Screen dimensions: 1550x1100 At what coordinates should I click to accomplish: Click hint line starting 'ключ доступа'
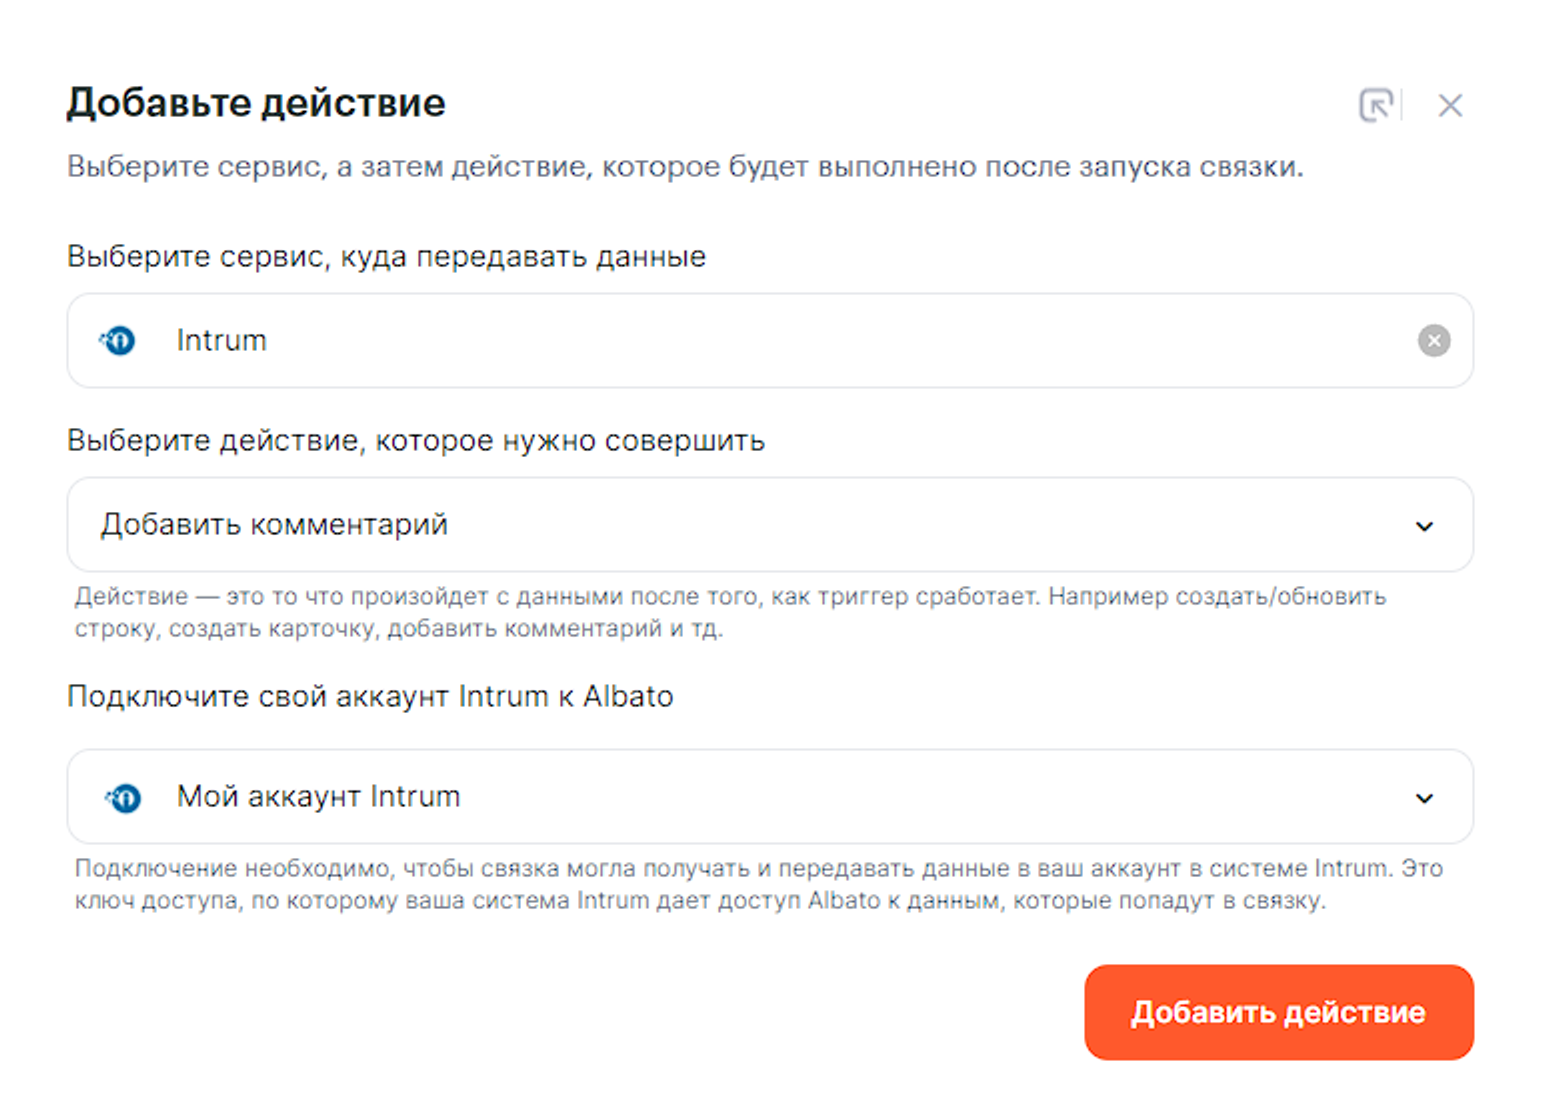point(700,901)
